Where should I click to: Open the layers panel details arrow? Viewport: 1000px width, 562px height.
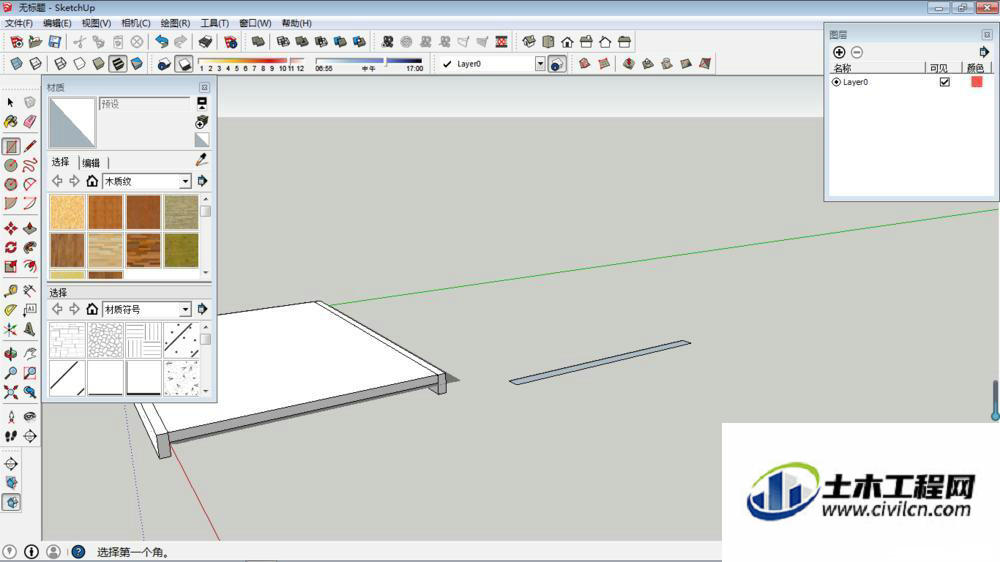[984, 52]
